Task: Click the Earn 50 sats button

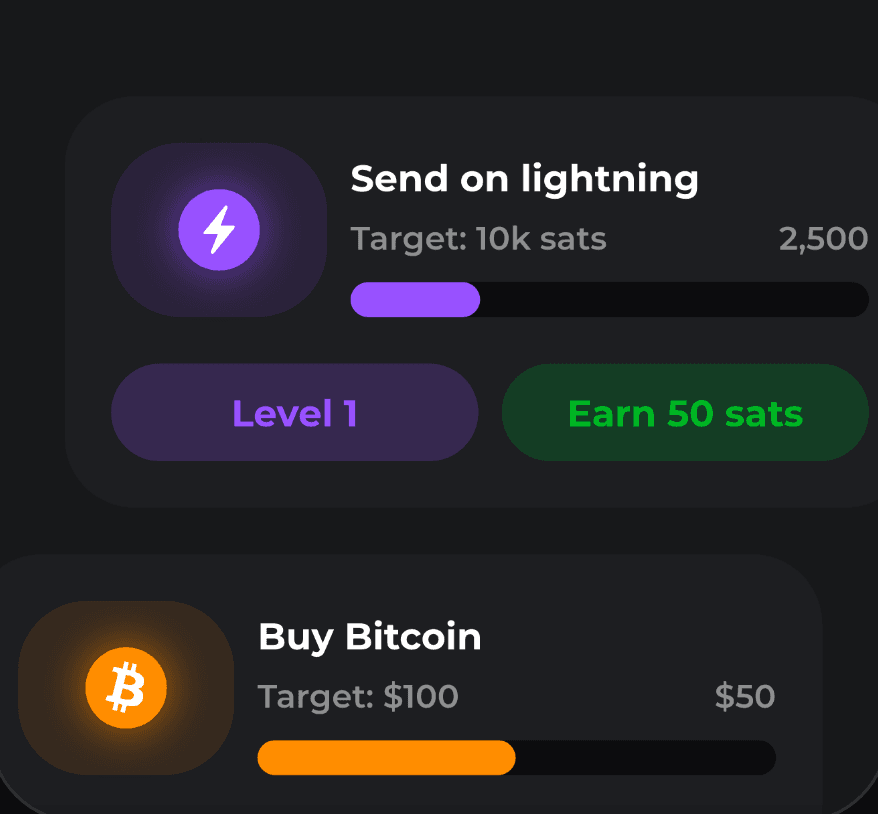Action: tap(684, 412)
